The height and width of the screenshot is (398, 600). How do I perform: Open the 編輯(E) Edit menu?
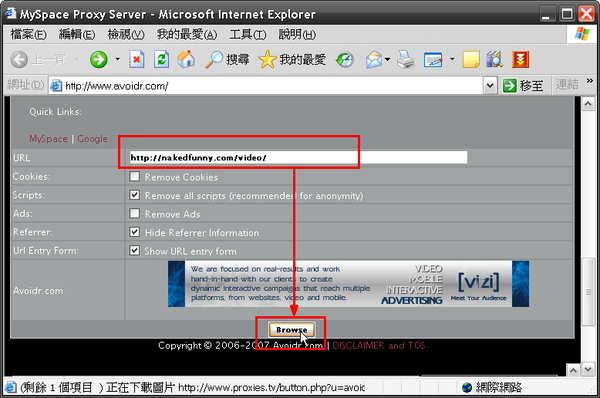coord(77,34)
